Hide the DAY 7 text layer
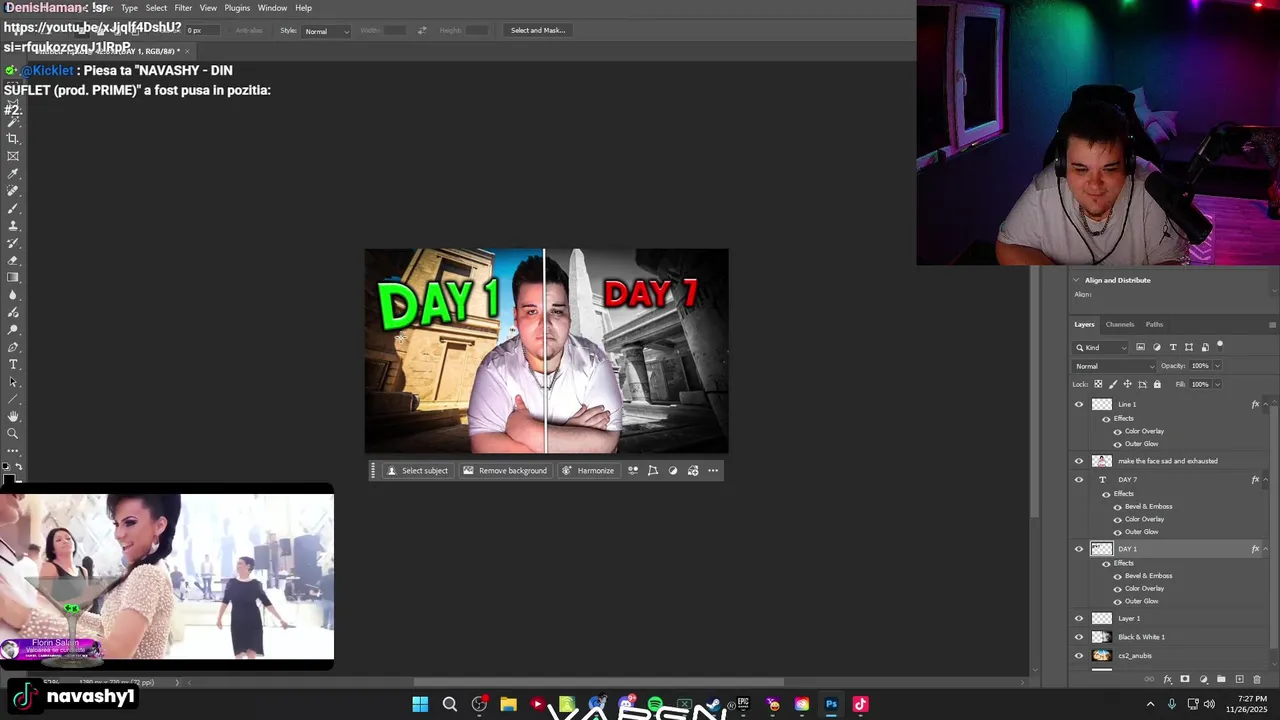The width and height of the screenshot is (1280, 720). click(1078, 480)
